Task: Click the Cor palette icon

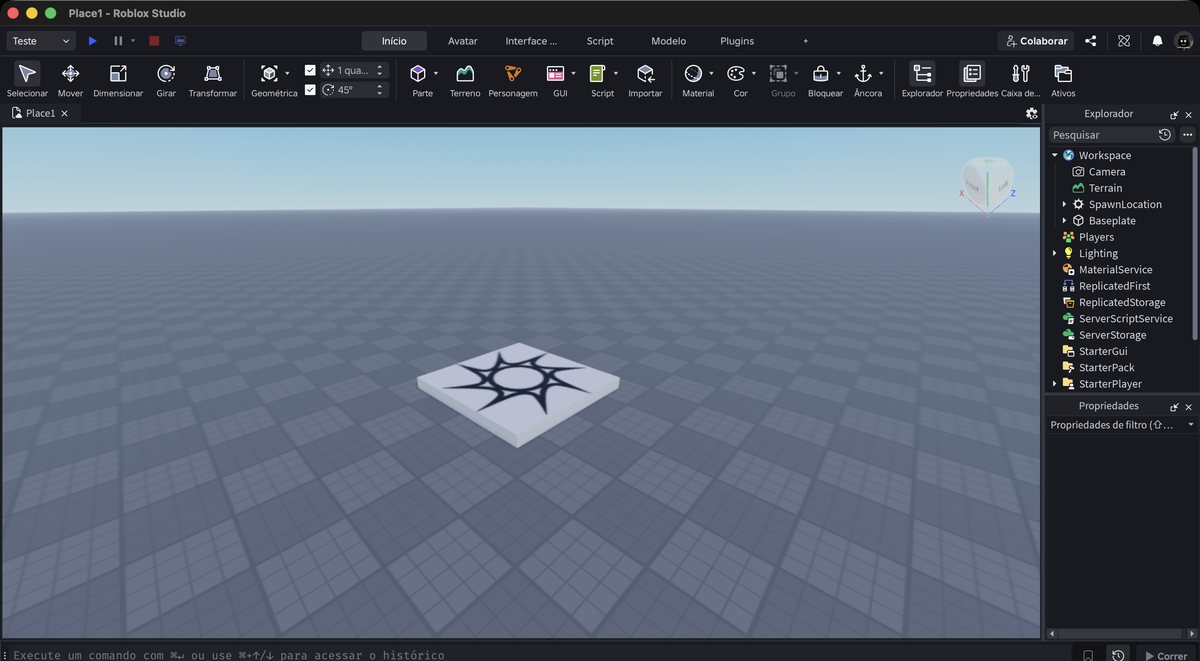Action: point(736,74)
